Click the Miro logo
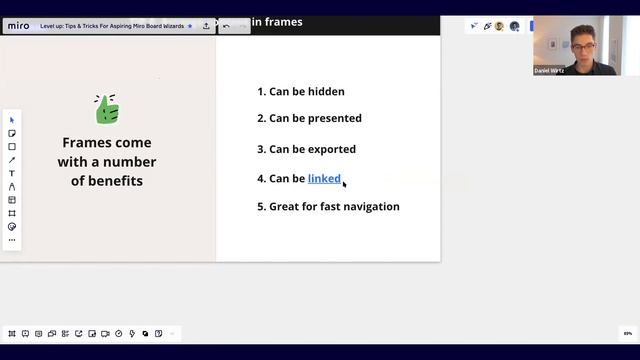 pos(19,26)
